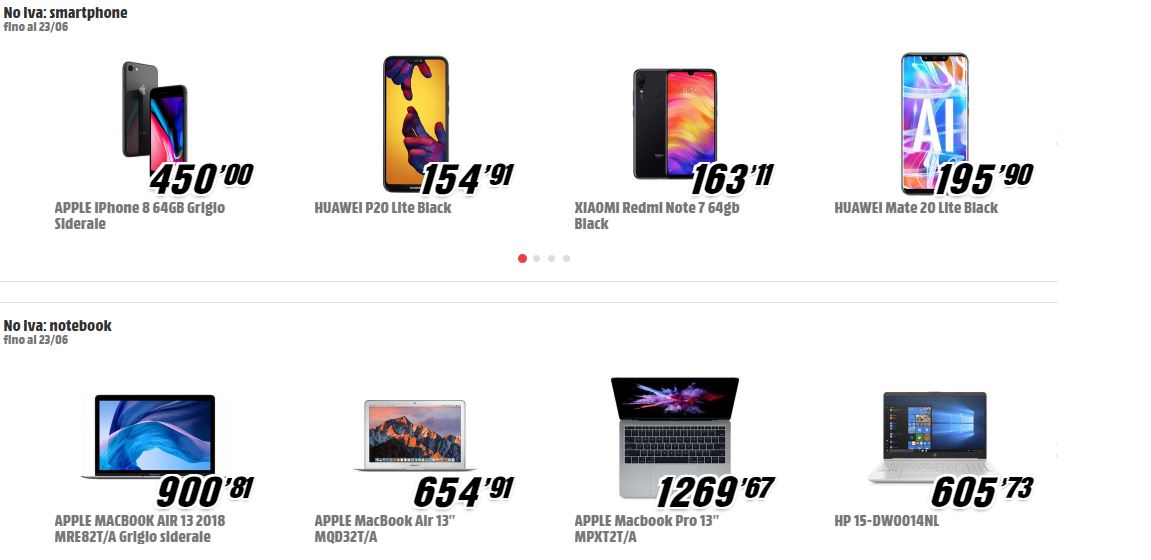Select the MacBook Pro 13" laptop image

tap(675, 437)
